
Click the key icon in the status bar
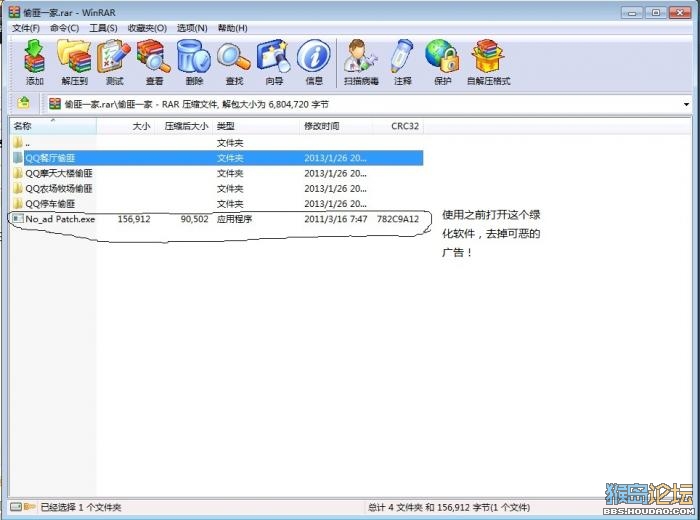pos(29,507)
